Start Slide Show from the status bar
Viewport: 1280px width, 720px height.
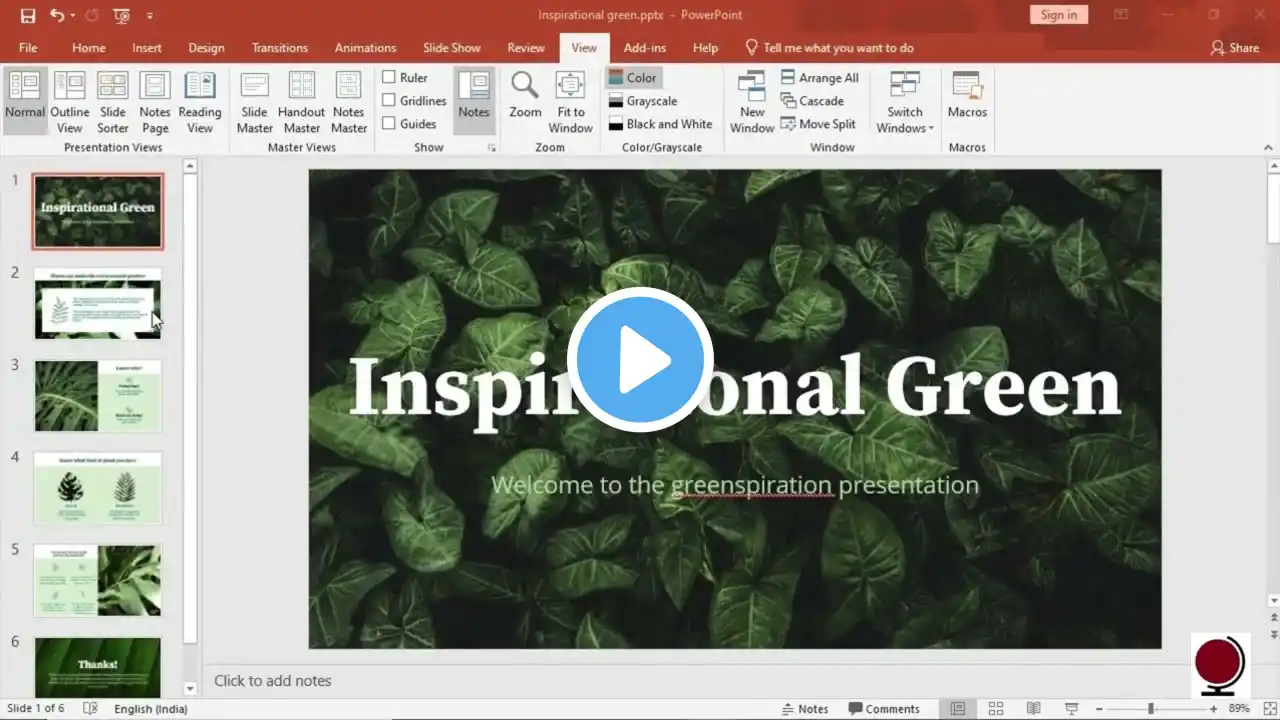pyautogui.click(x=1072, y=708)
